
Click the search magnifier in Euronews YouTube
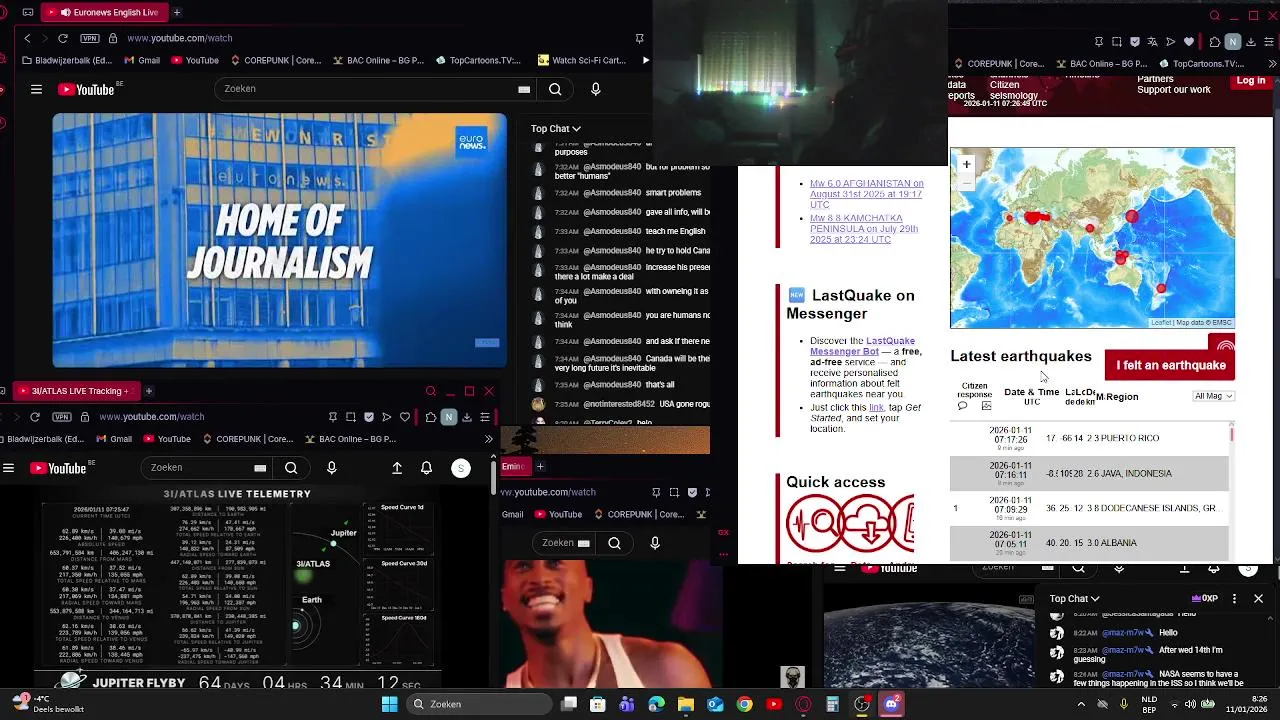pos(555,89)
